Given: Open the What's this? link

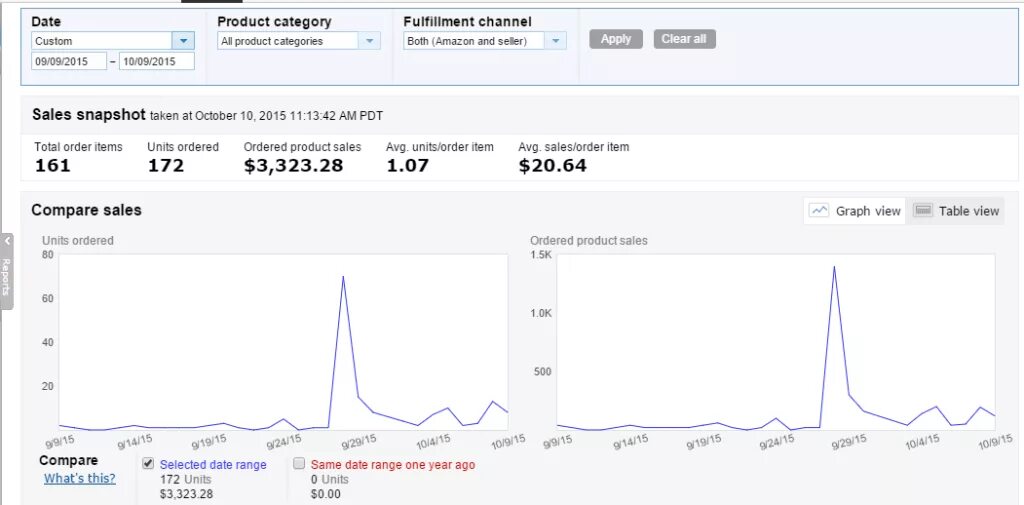Looking at the screenshot, I should (x=79, y=478).
